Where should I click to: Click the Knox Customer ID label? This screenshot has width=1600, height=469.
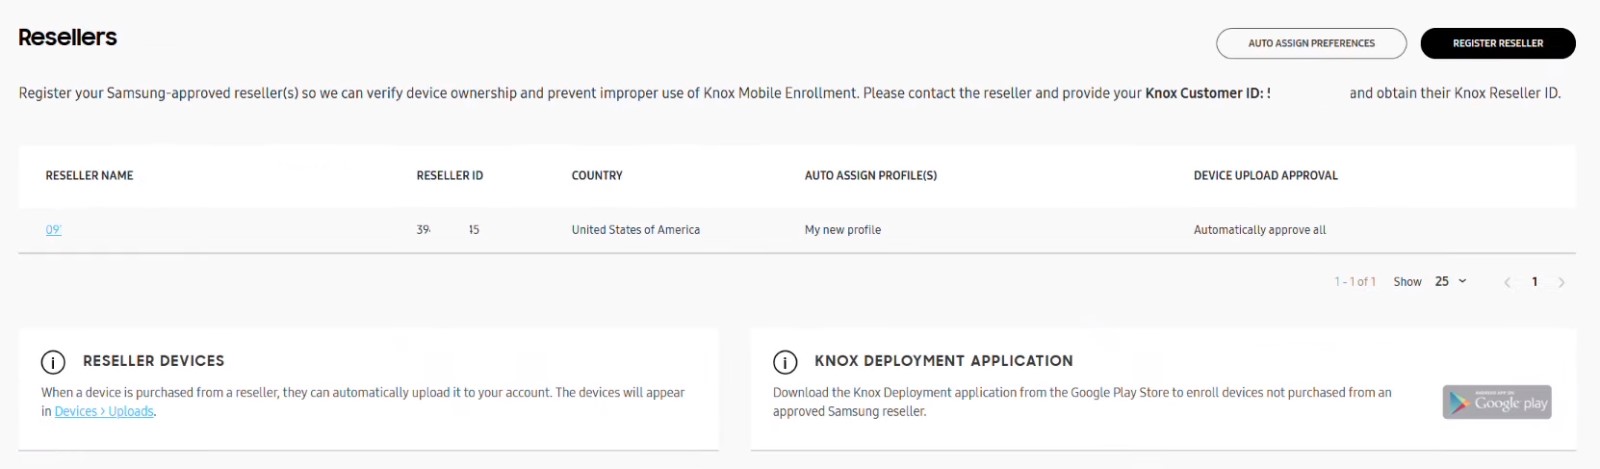[x=1208, y=93]
